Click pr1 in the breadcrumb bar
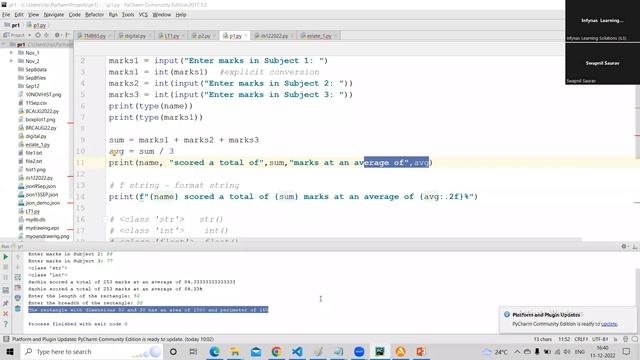This screenshot has width=640, height=360. point(12,25)
